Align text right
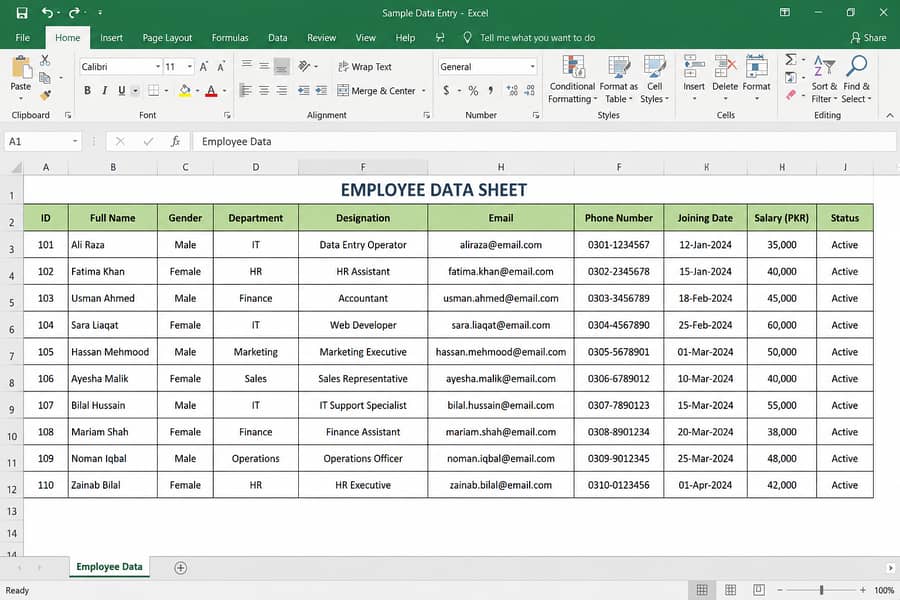This screenshot has width=900, height=600. tap(281, 90)
